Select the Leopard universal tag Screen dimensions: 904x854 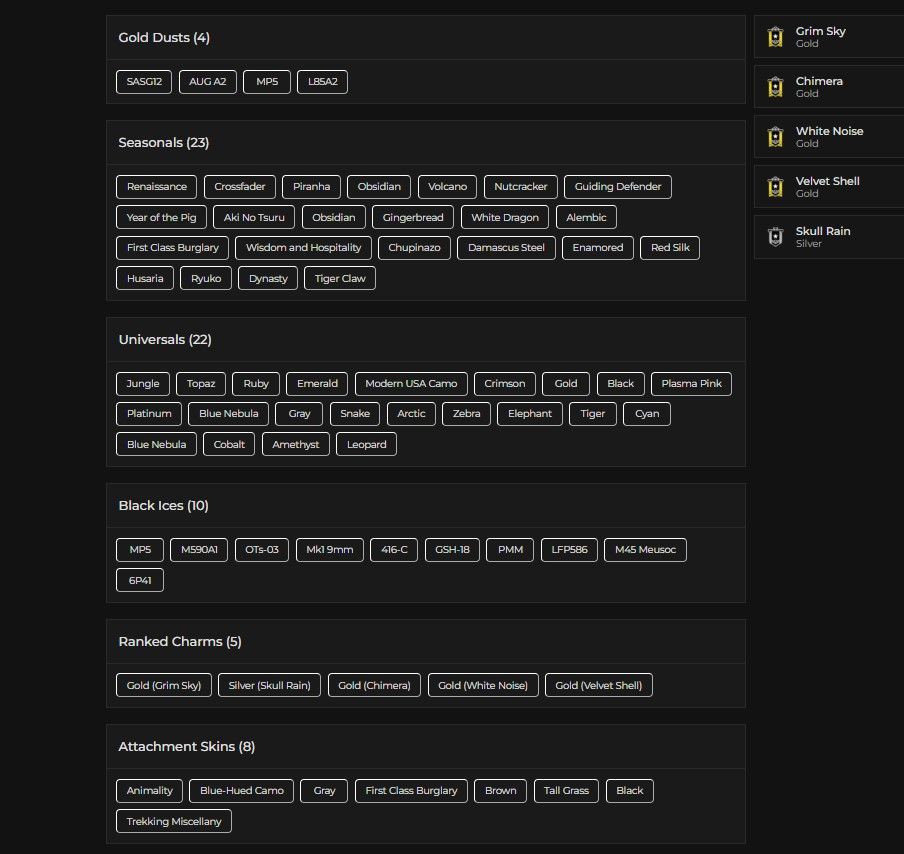coord(366,445)
